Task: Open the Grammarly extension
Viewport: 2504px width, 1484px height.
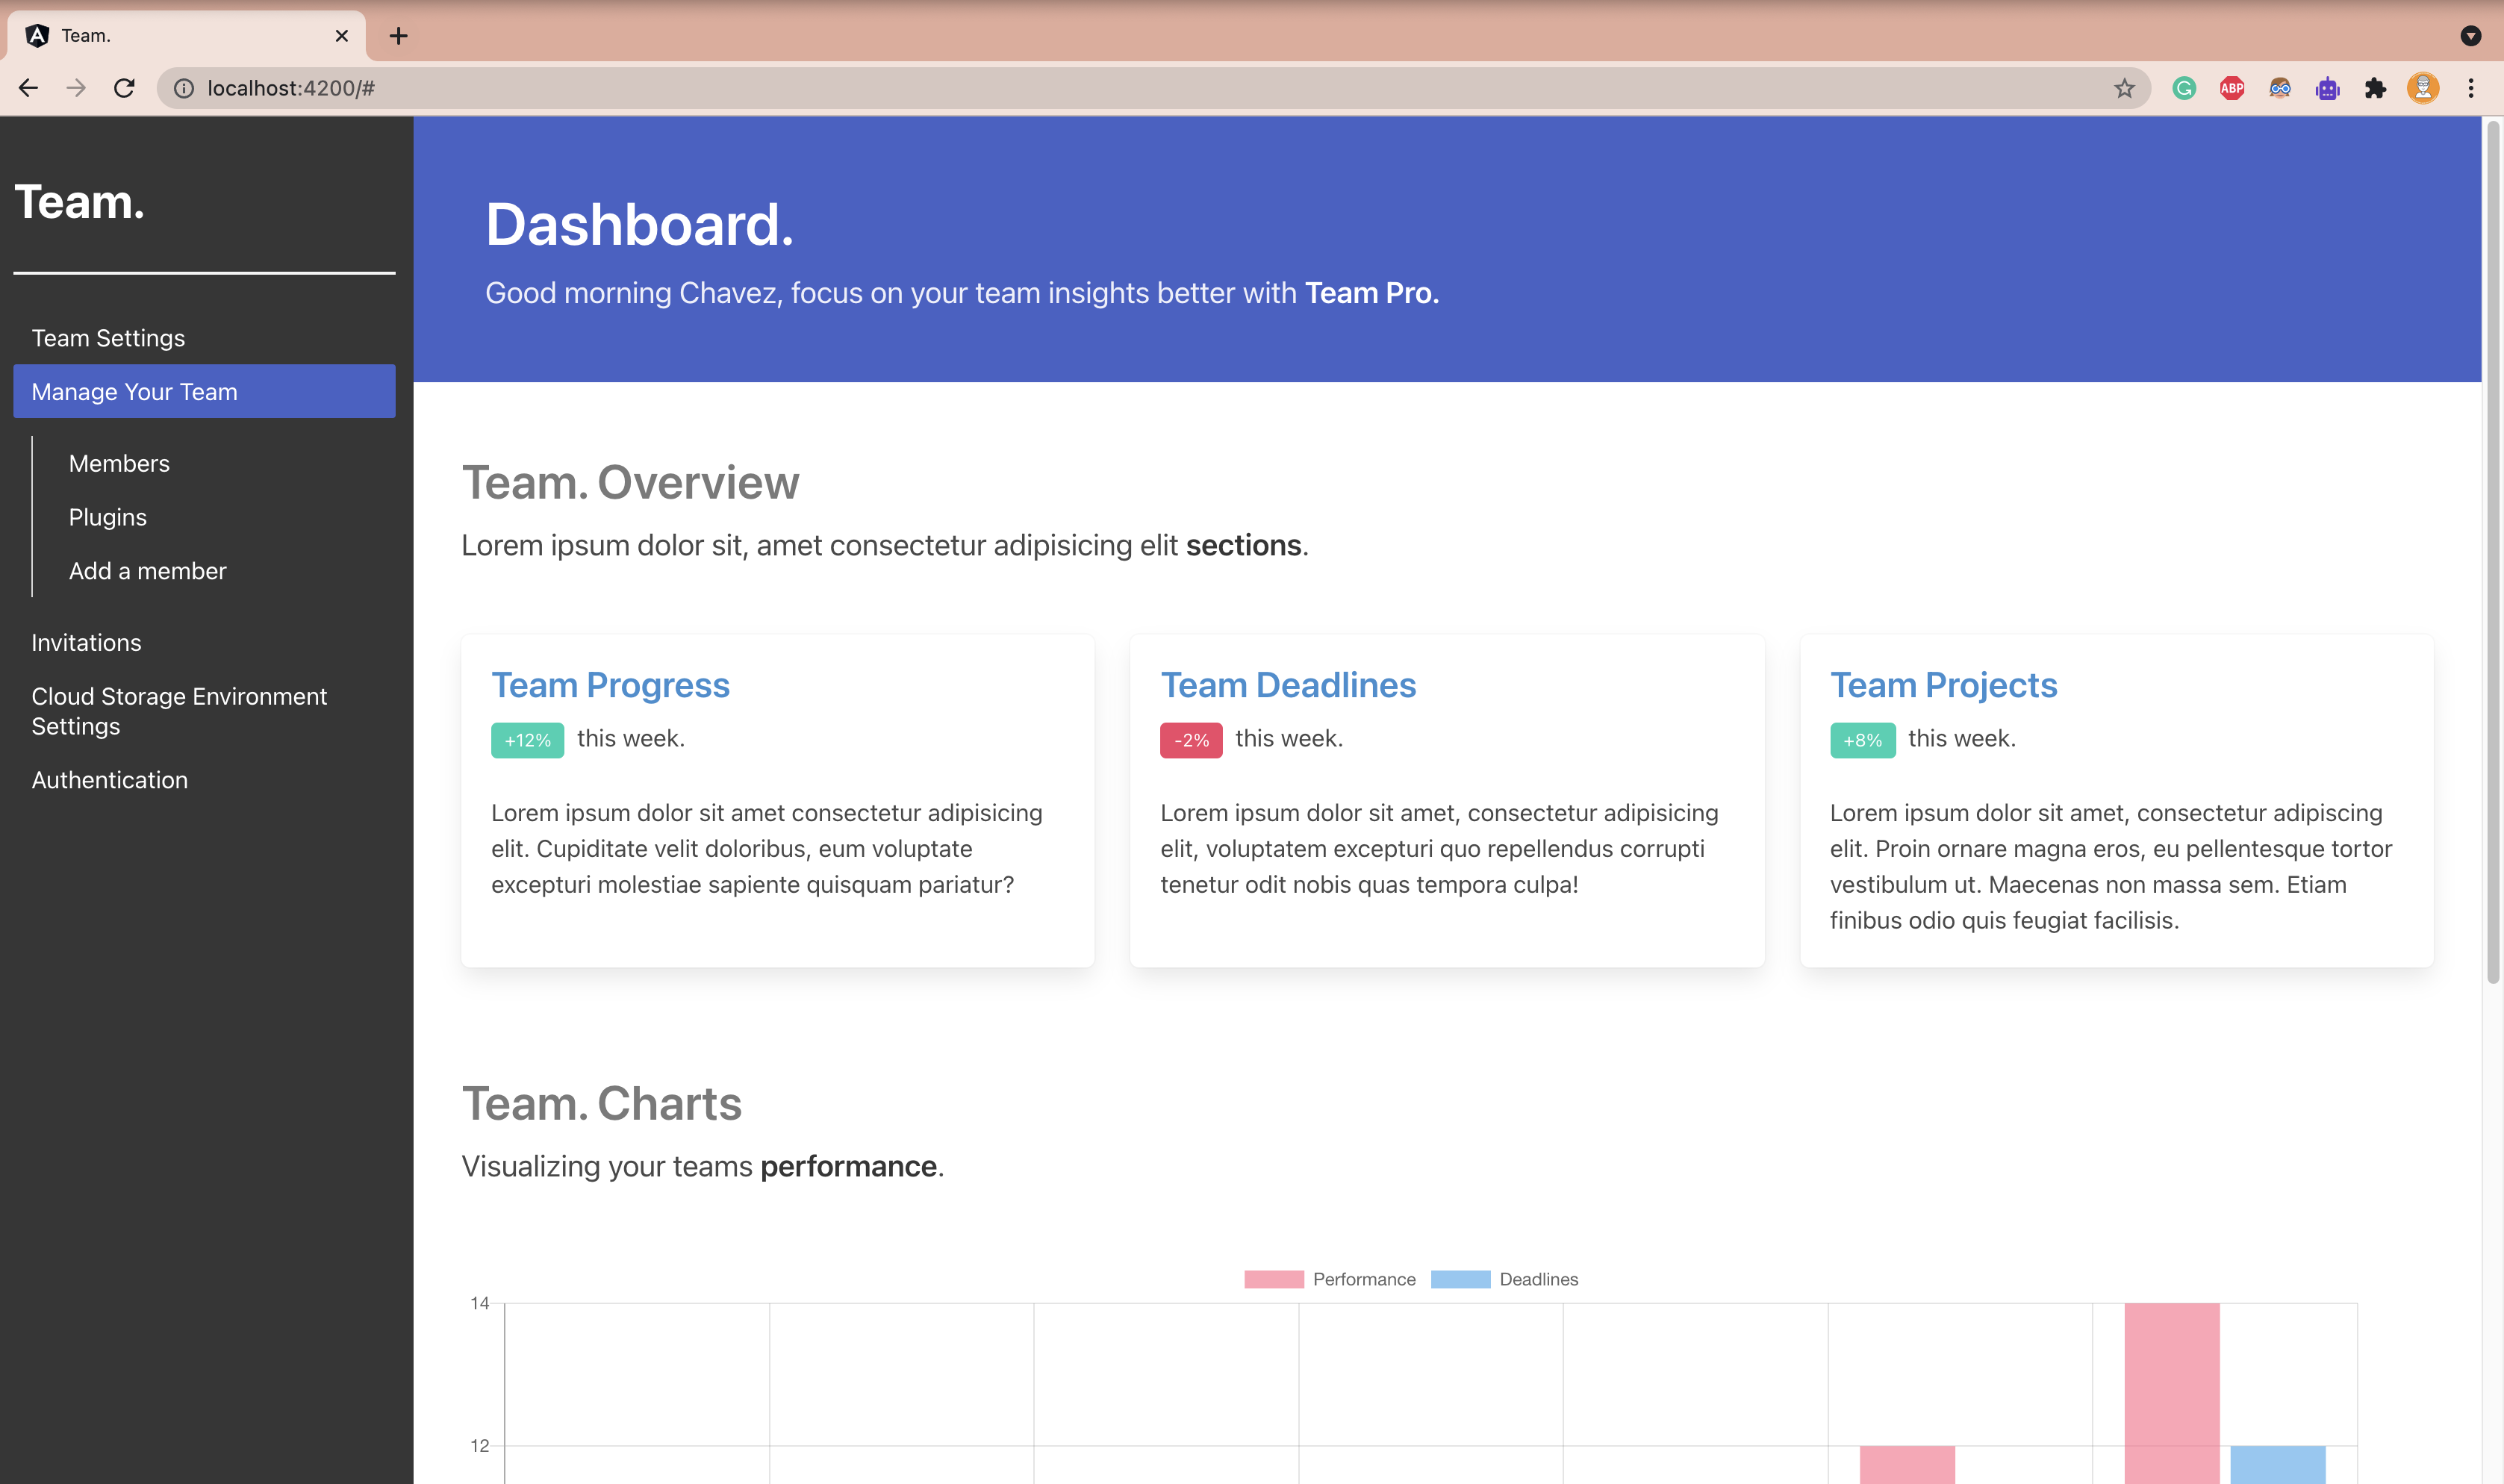Action: click(2184, 88)
